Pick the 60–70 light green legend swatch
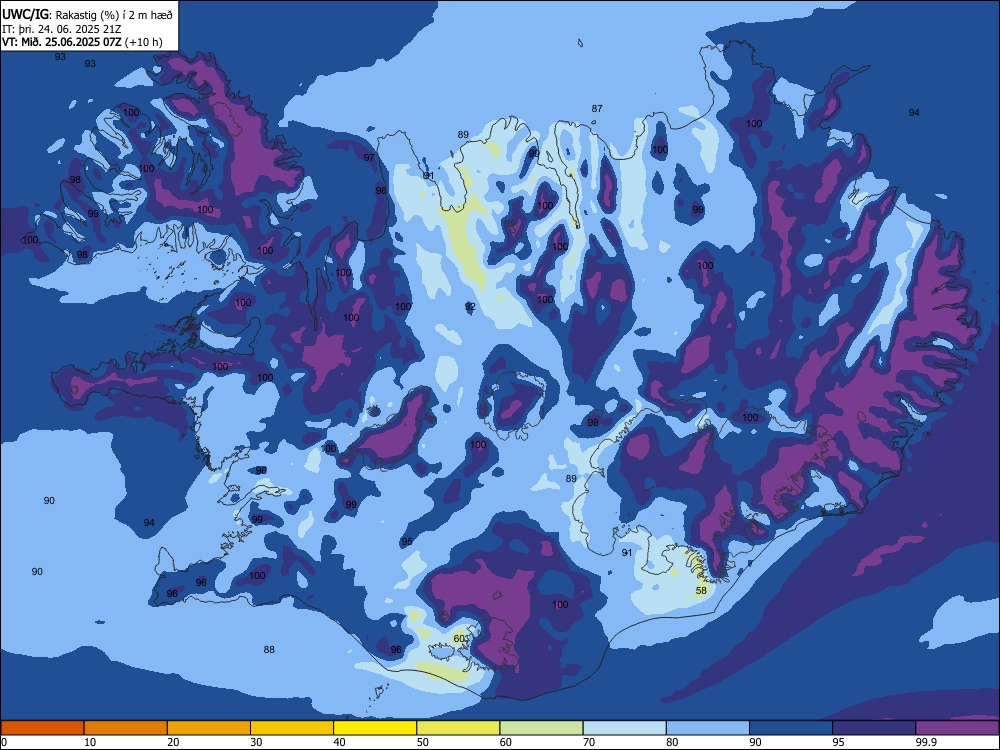The height and width of the screenshot is (750, 1000). click(541, 728)
